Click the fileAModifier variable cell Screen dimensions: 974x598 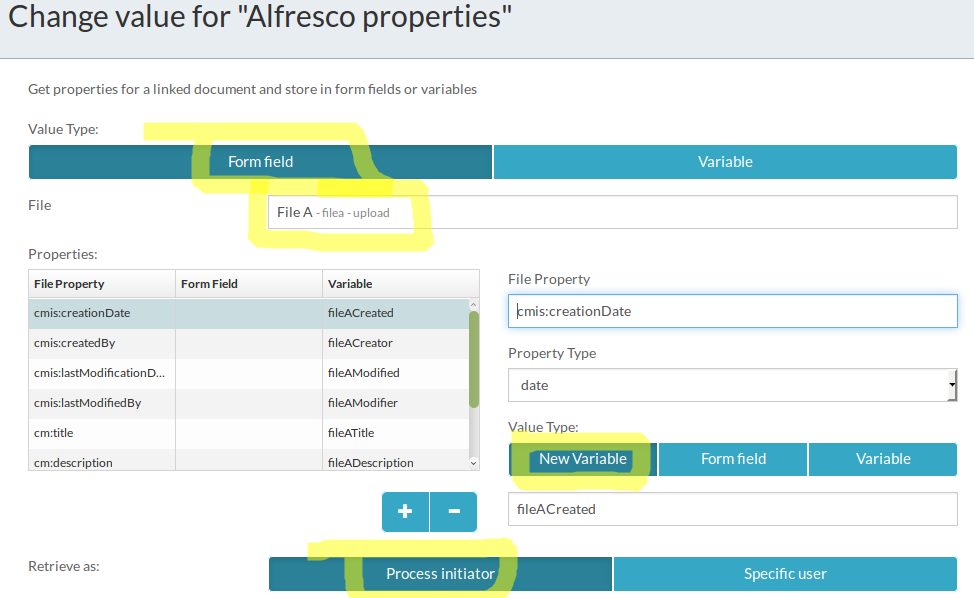coord(396,403)
